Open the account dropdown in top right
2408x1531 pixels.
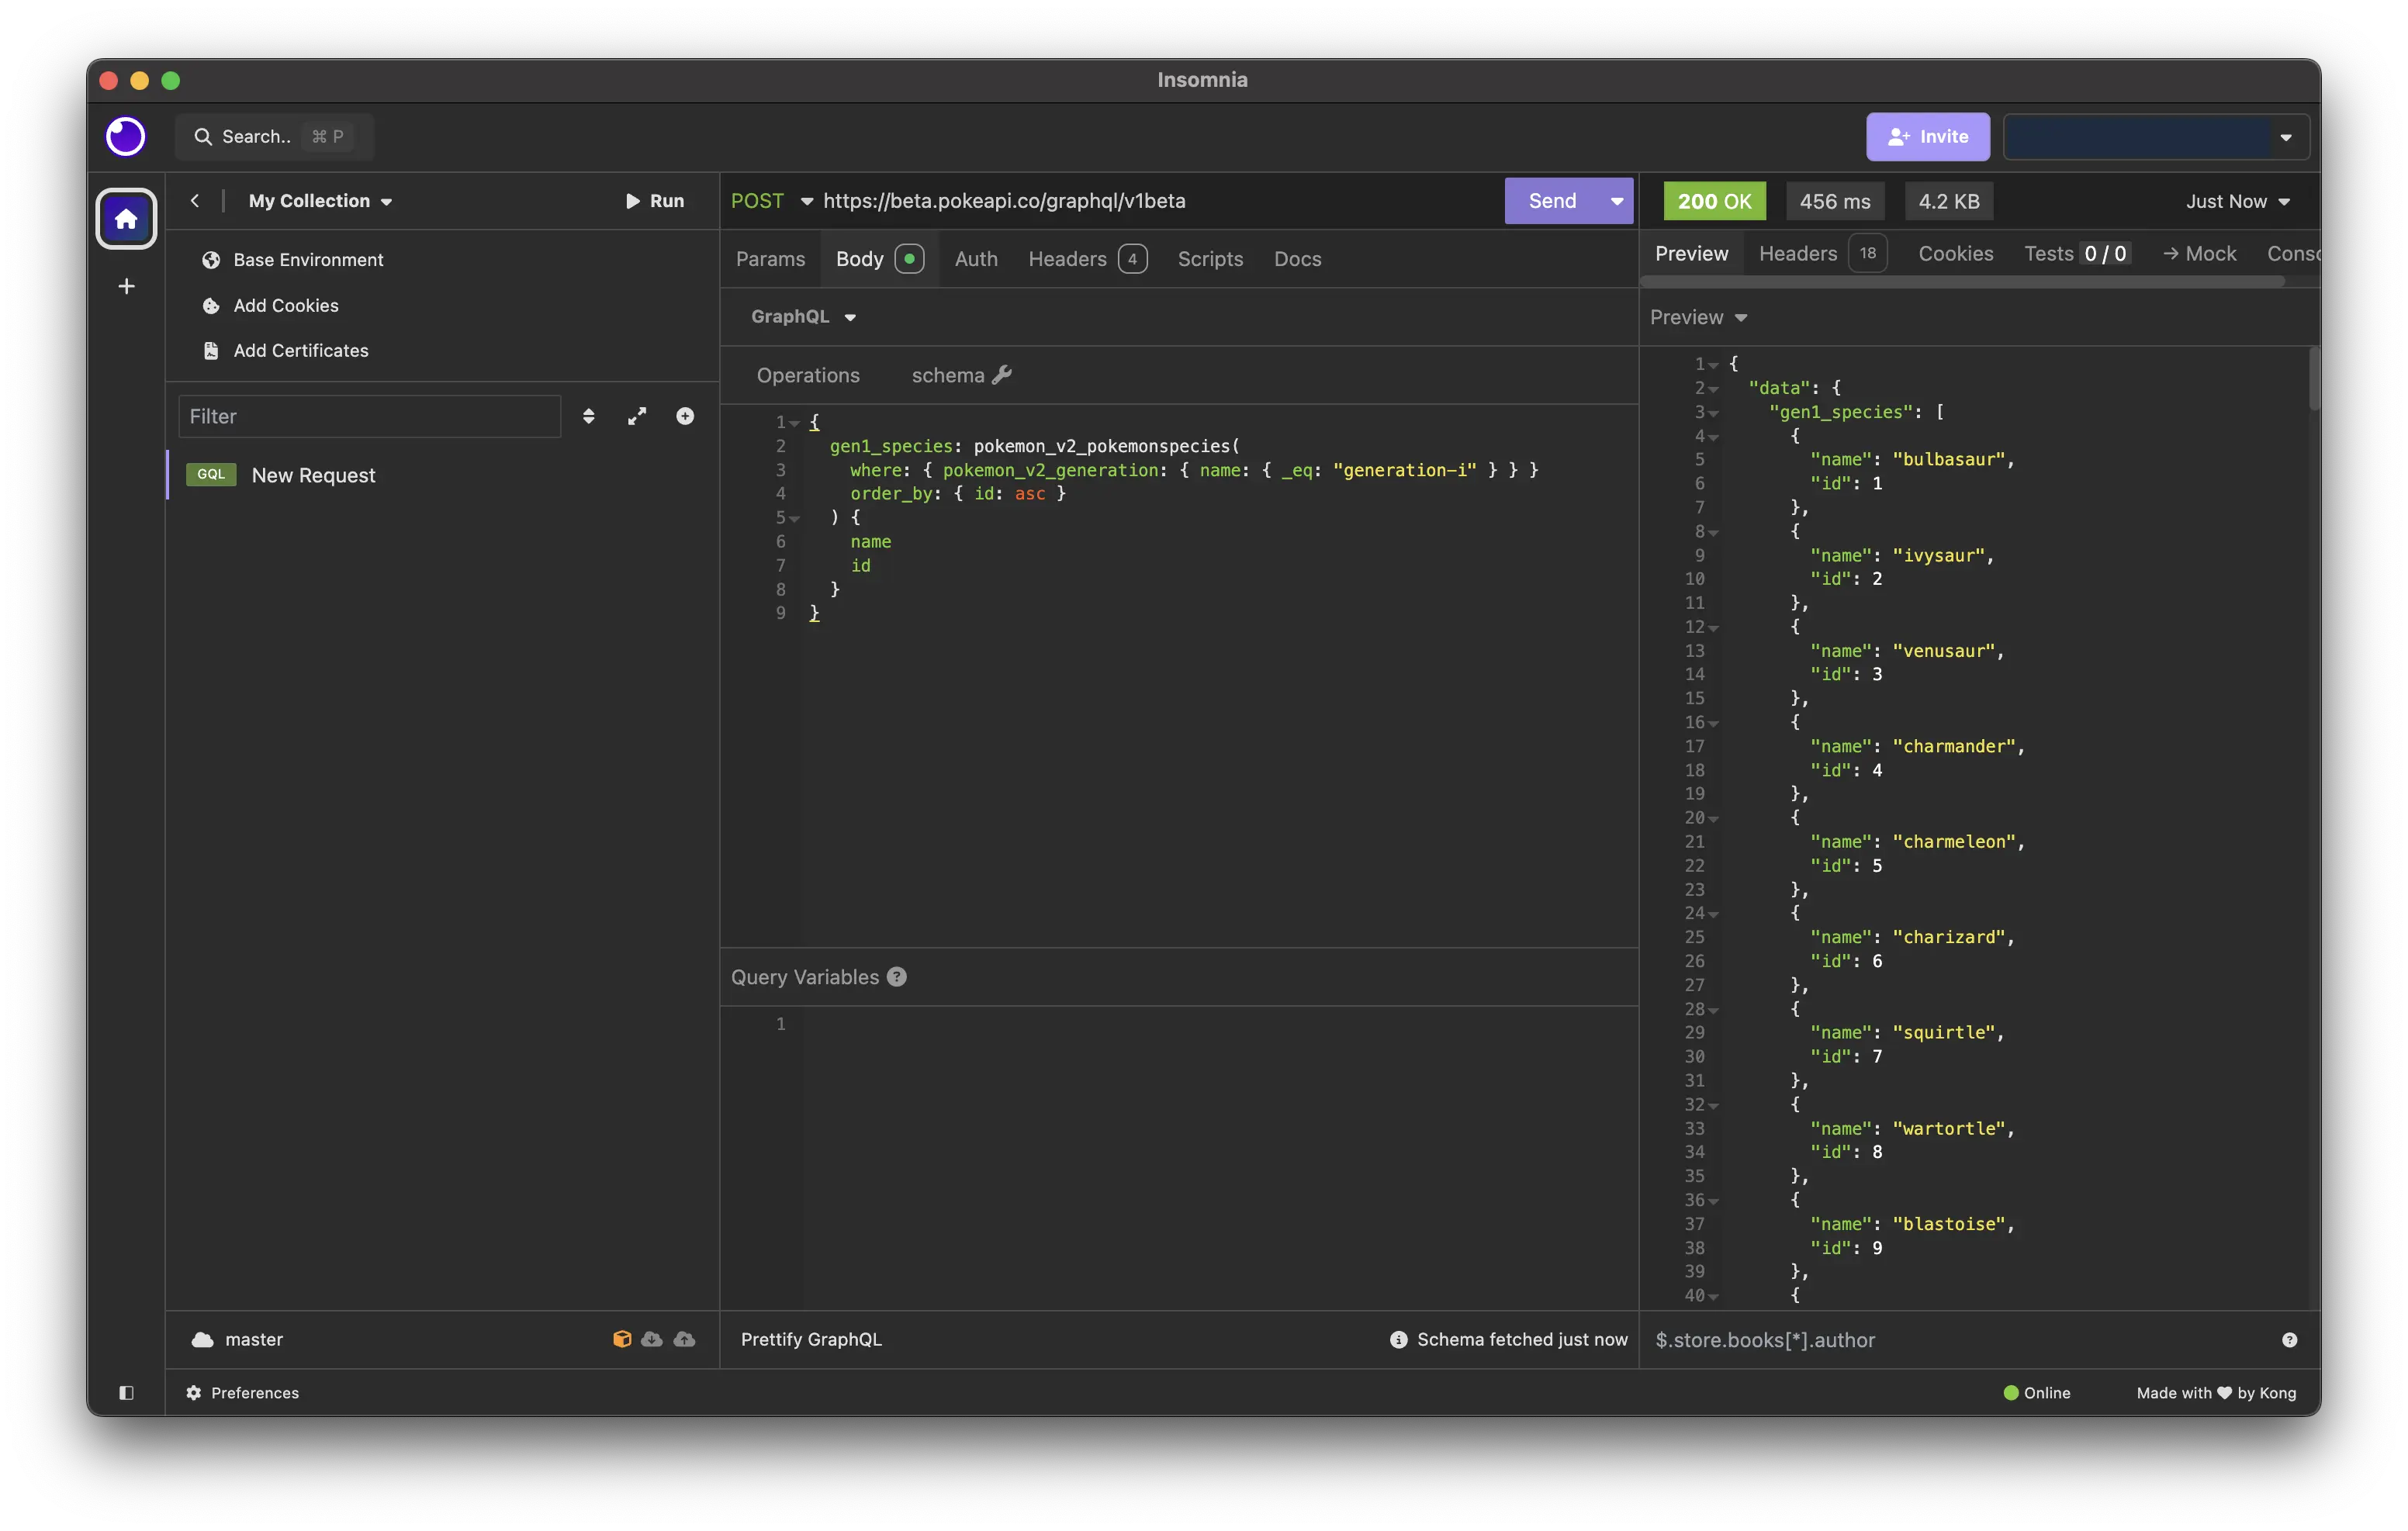pos(2156,137)
